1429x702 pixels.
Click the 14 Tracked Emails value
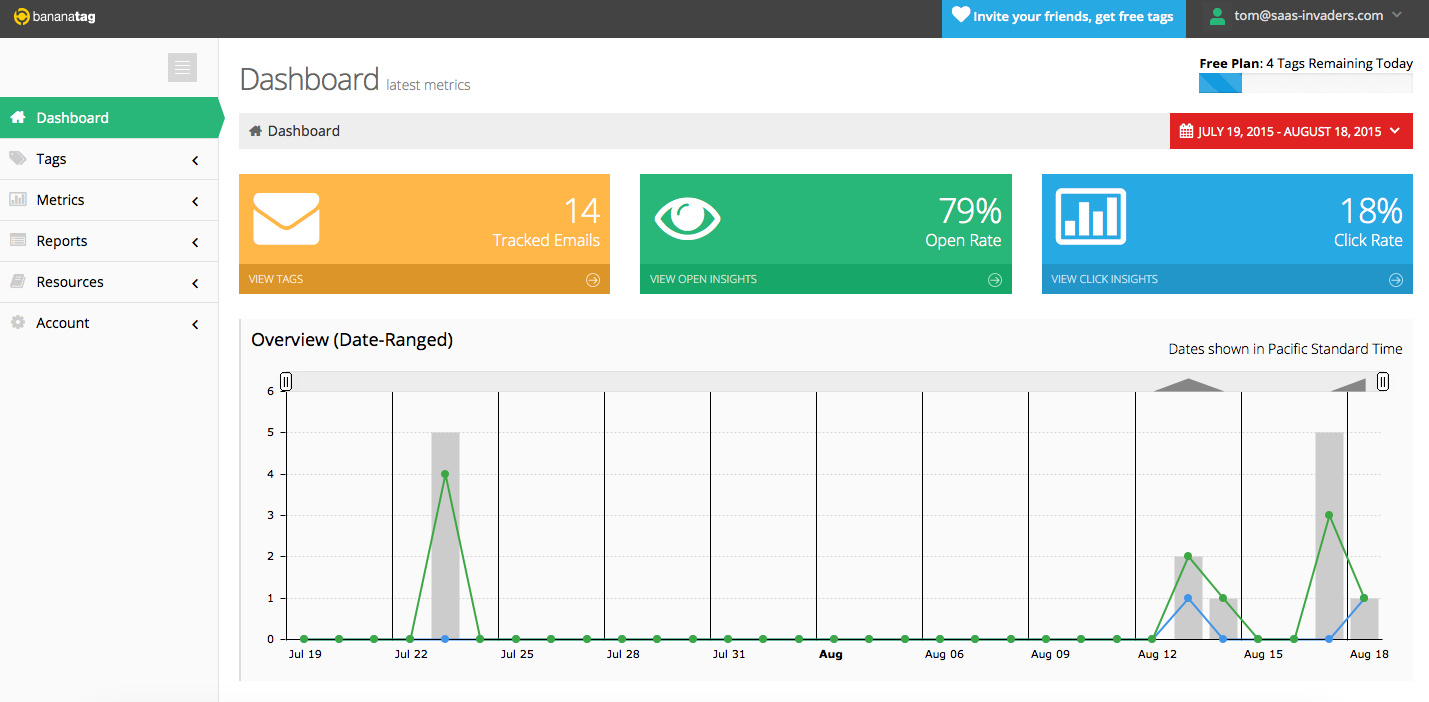click(x=581, y=211)
